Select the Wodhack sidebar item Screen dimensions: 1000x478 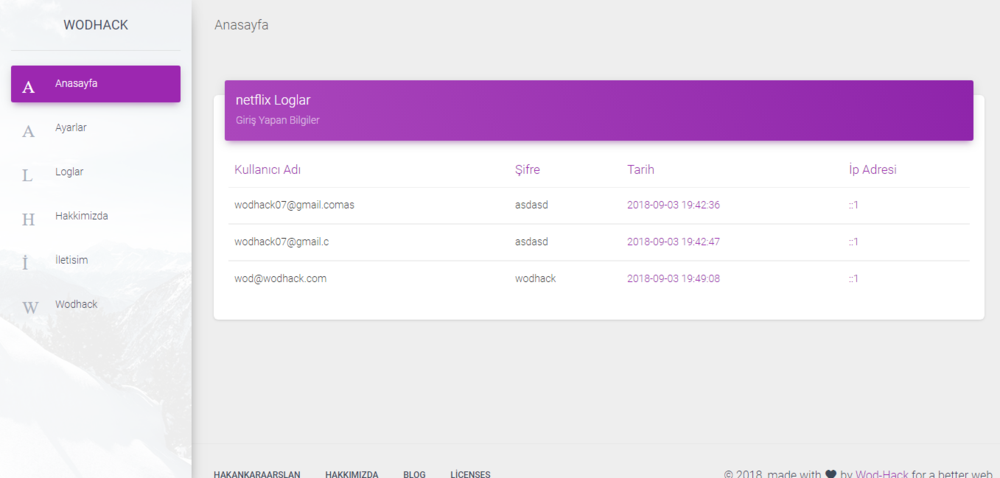(96, 304)
